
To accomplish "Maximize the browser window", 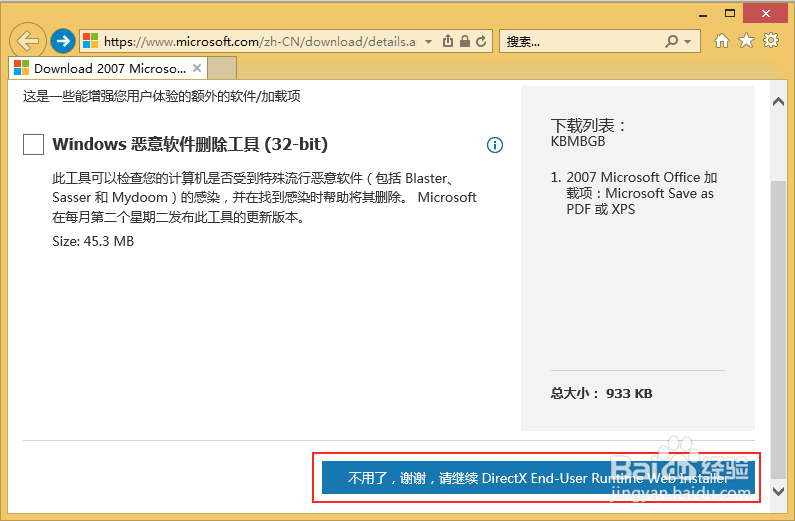I will point(730,14).
